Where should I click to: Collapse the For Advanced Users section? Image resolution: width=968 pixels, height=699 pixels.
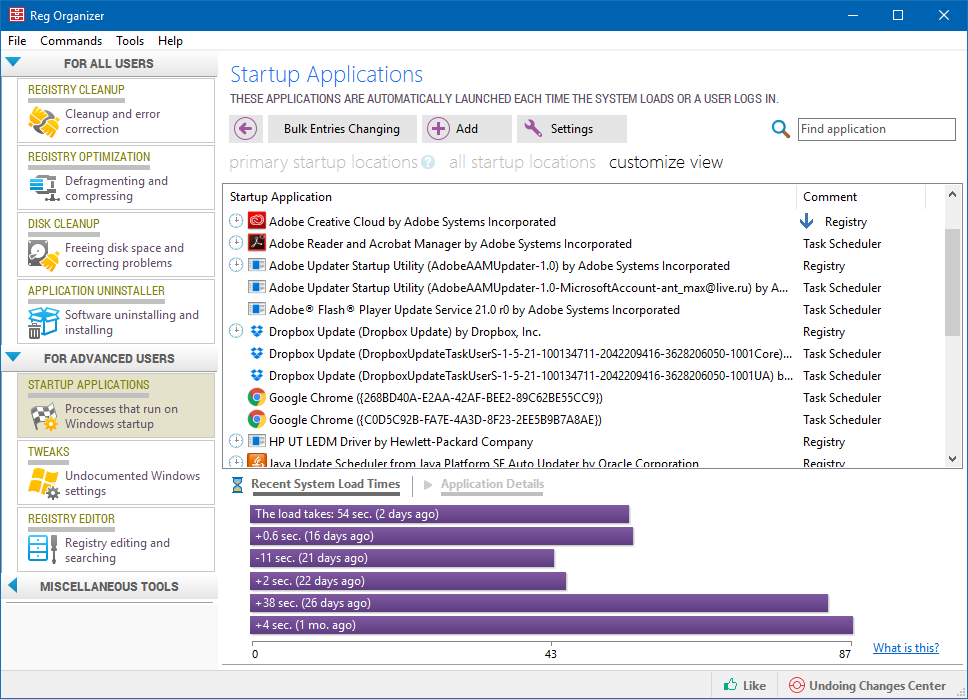13,358
